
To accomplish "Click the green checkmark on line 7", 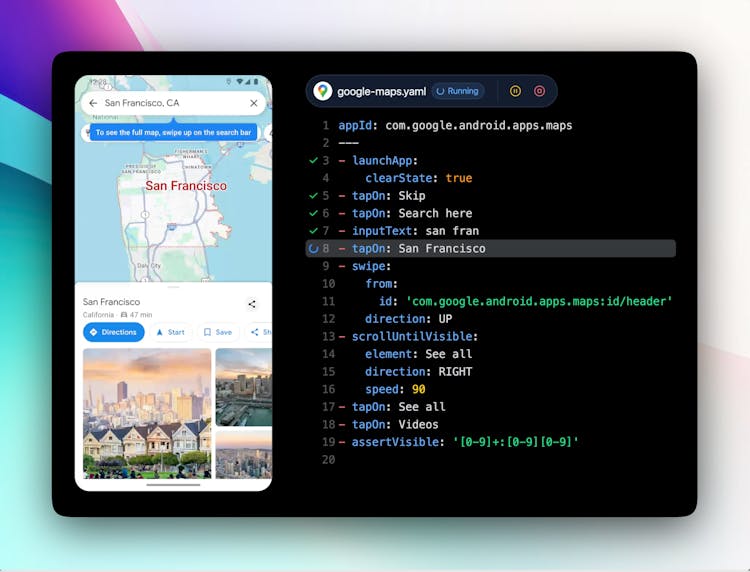I will [x=313, y=231].
